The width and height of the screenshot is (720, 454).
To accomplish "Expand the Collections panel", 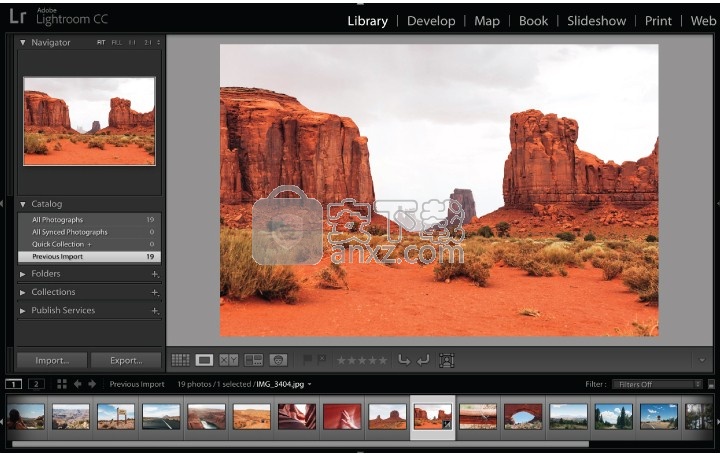I will 22,292.
